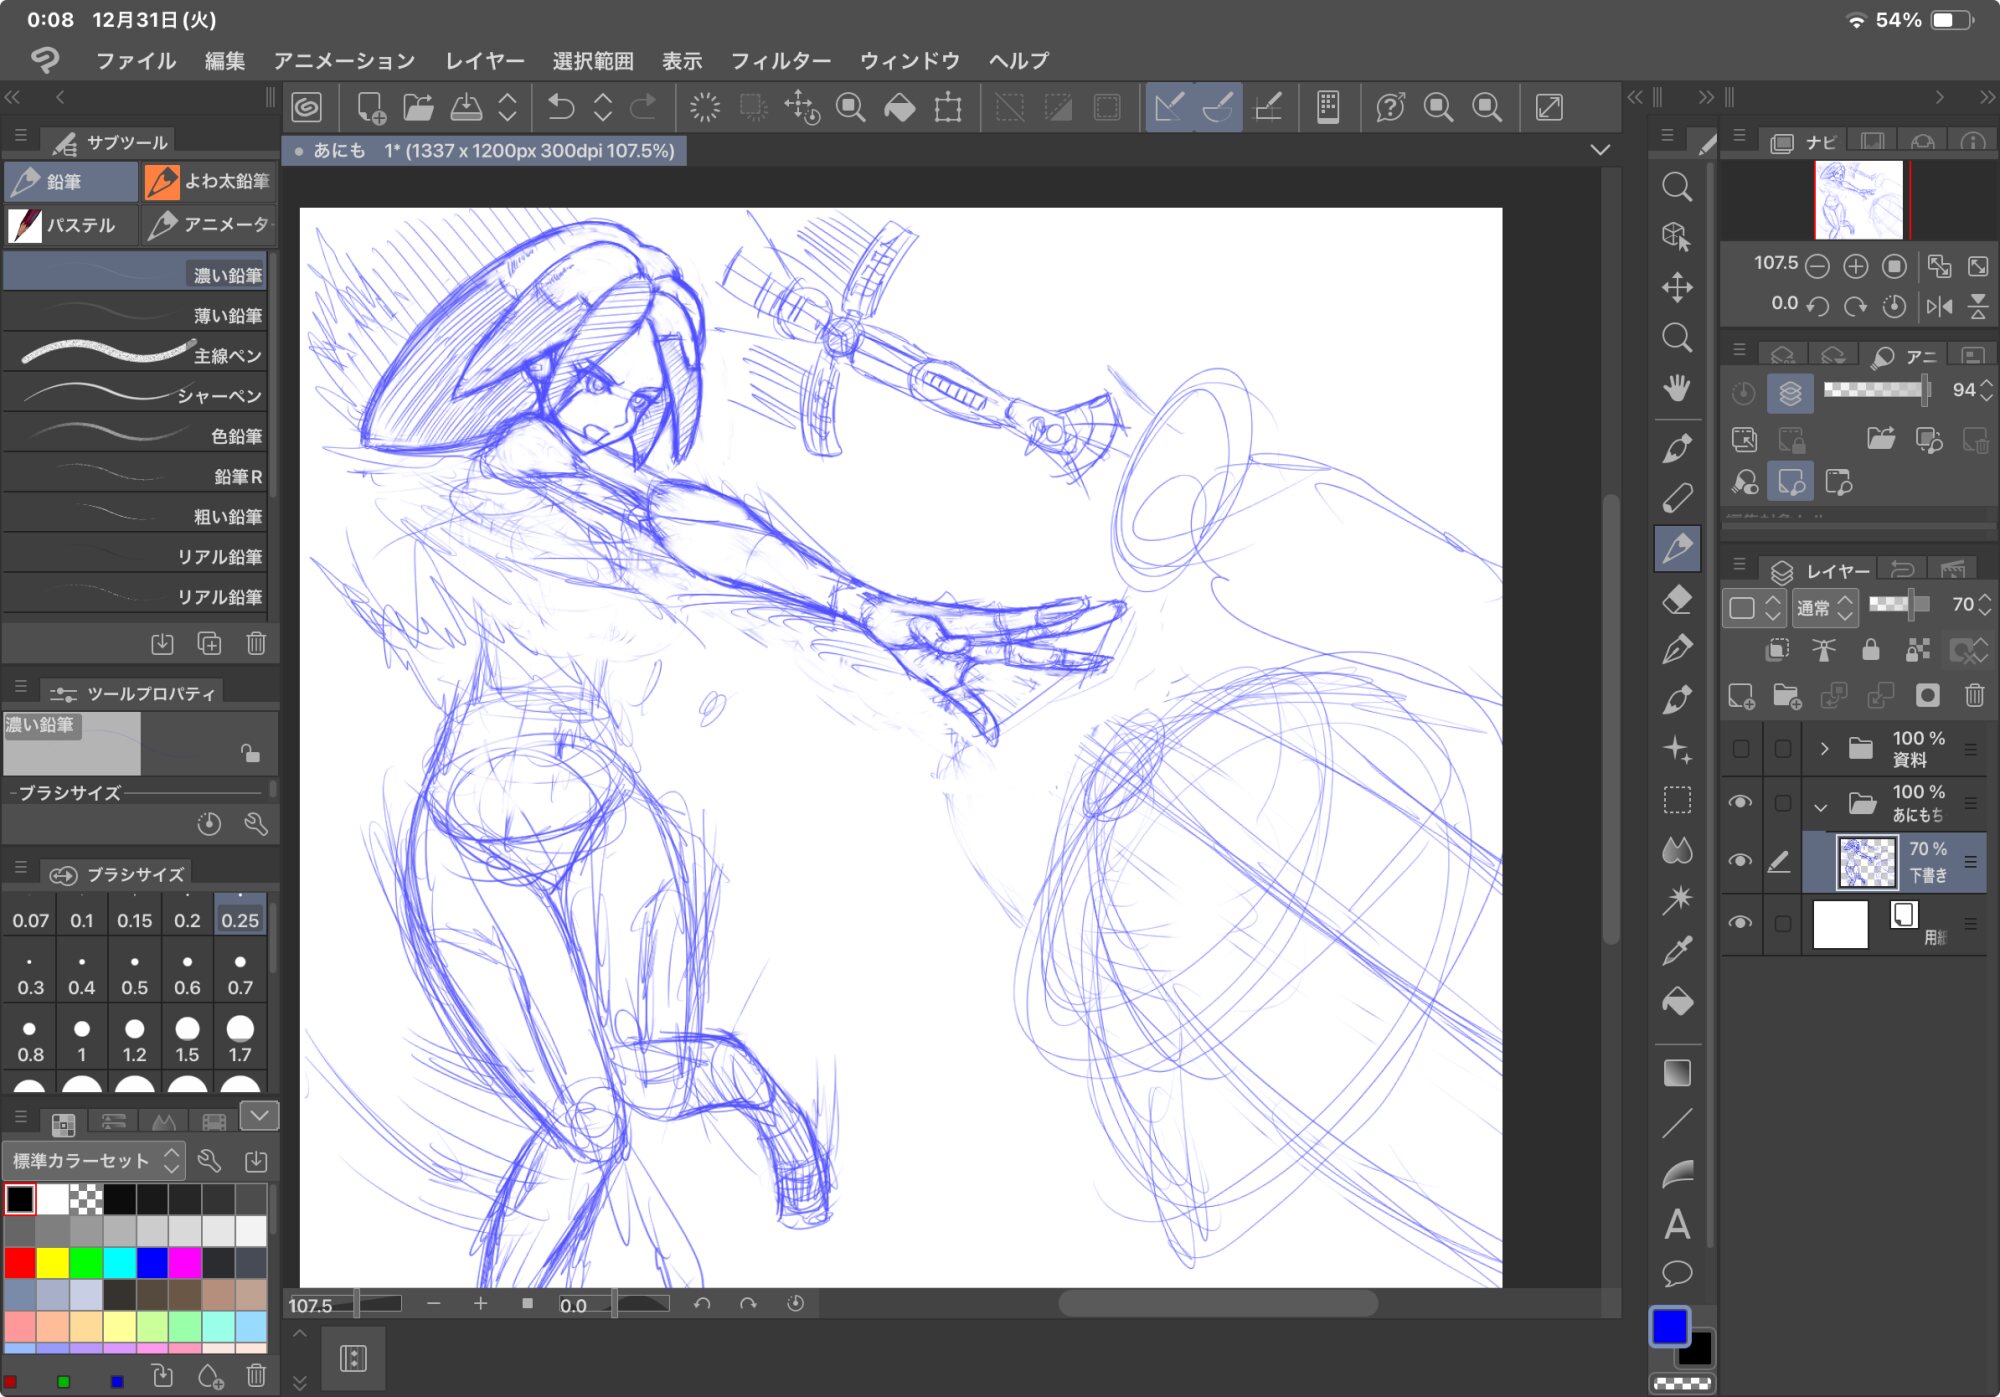
Task: Toggle the Lock layer icon
Action: pos(1870,650)
